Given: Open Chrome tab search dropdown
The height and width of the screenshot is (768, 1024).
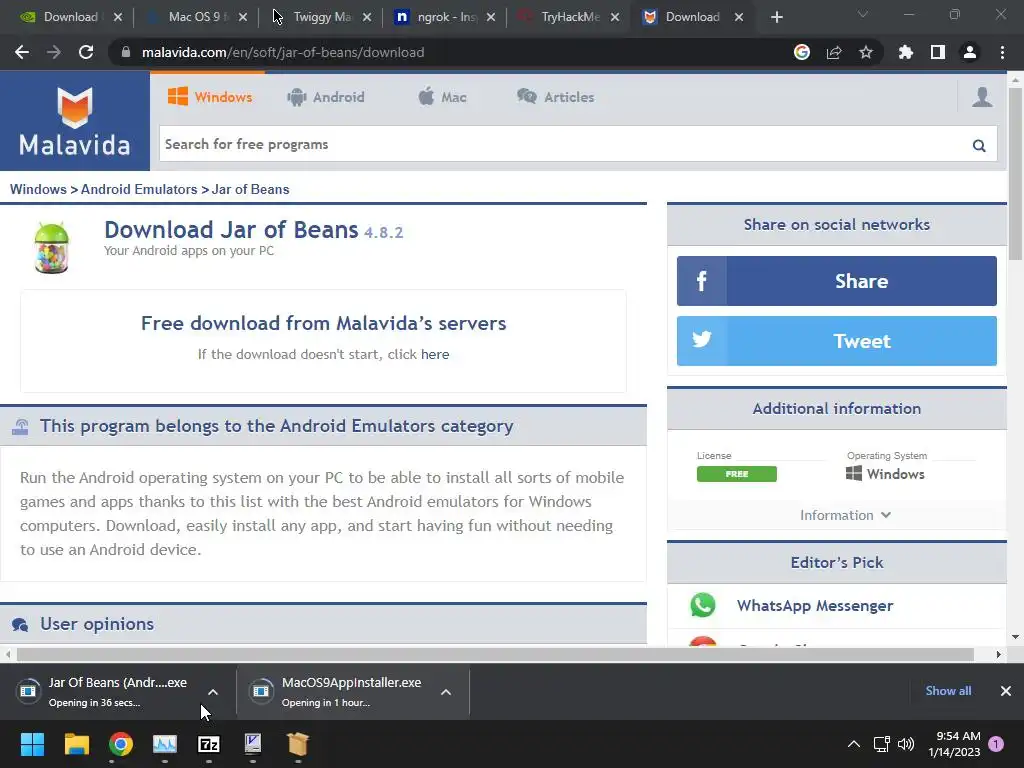Looking at the screenshot, I should pyautogui.click(x=863, y=14).
